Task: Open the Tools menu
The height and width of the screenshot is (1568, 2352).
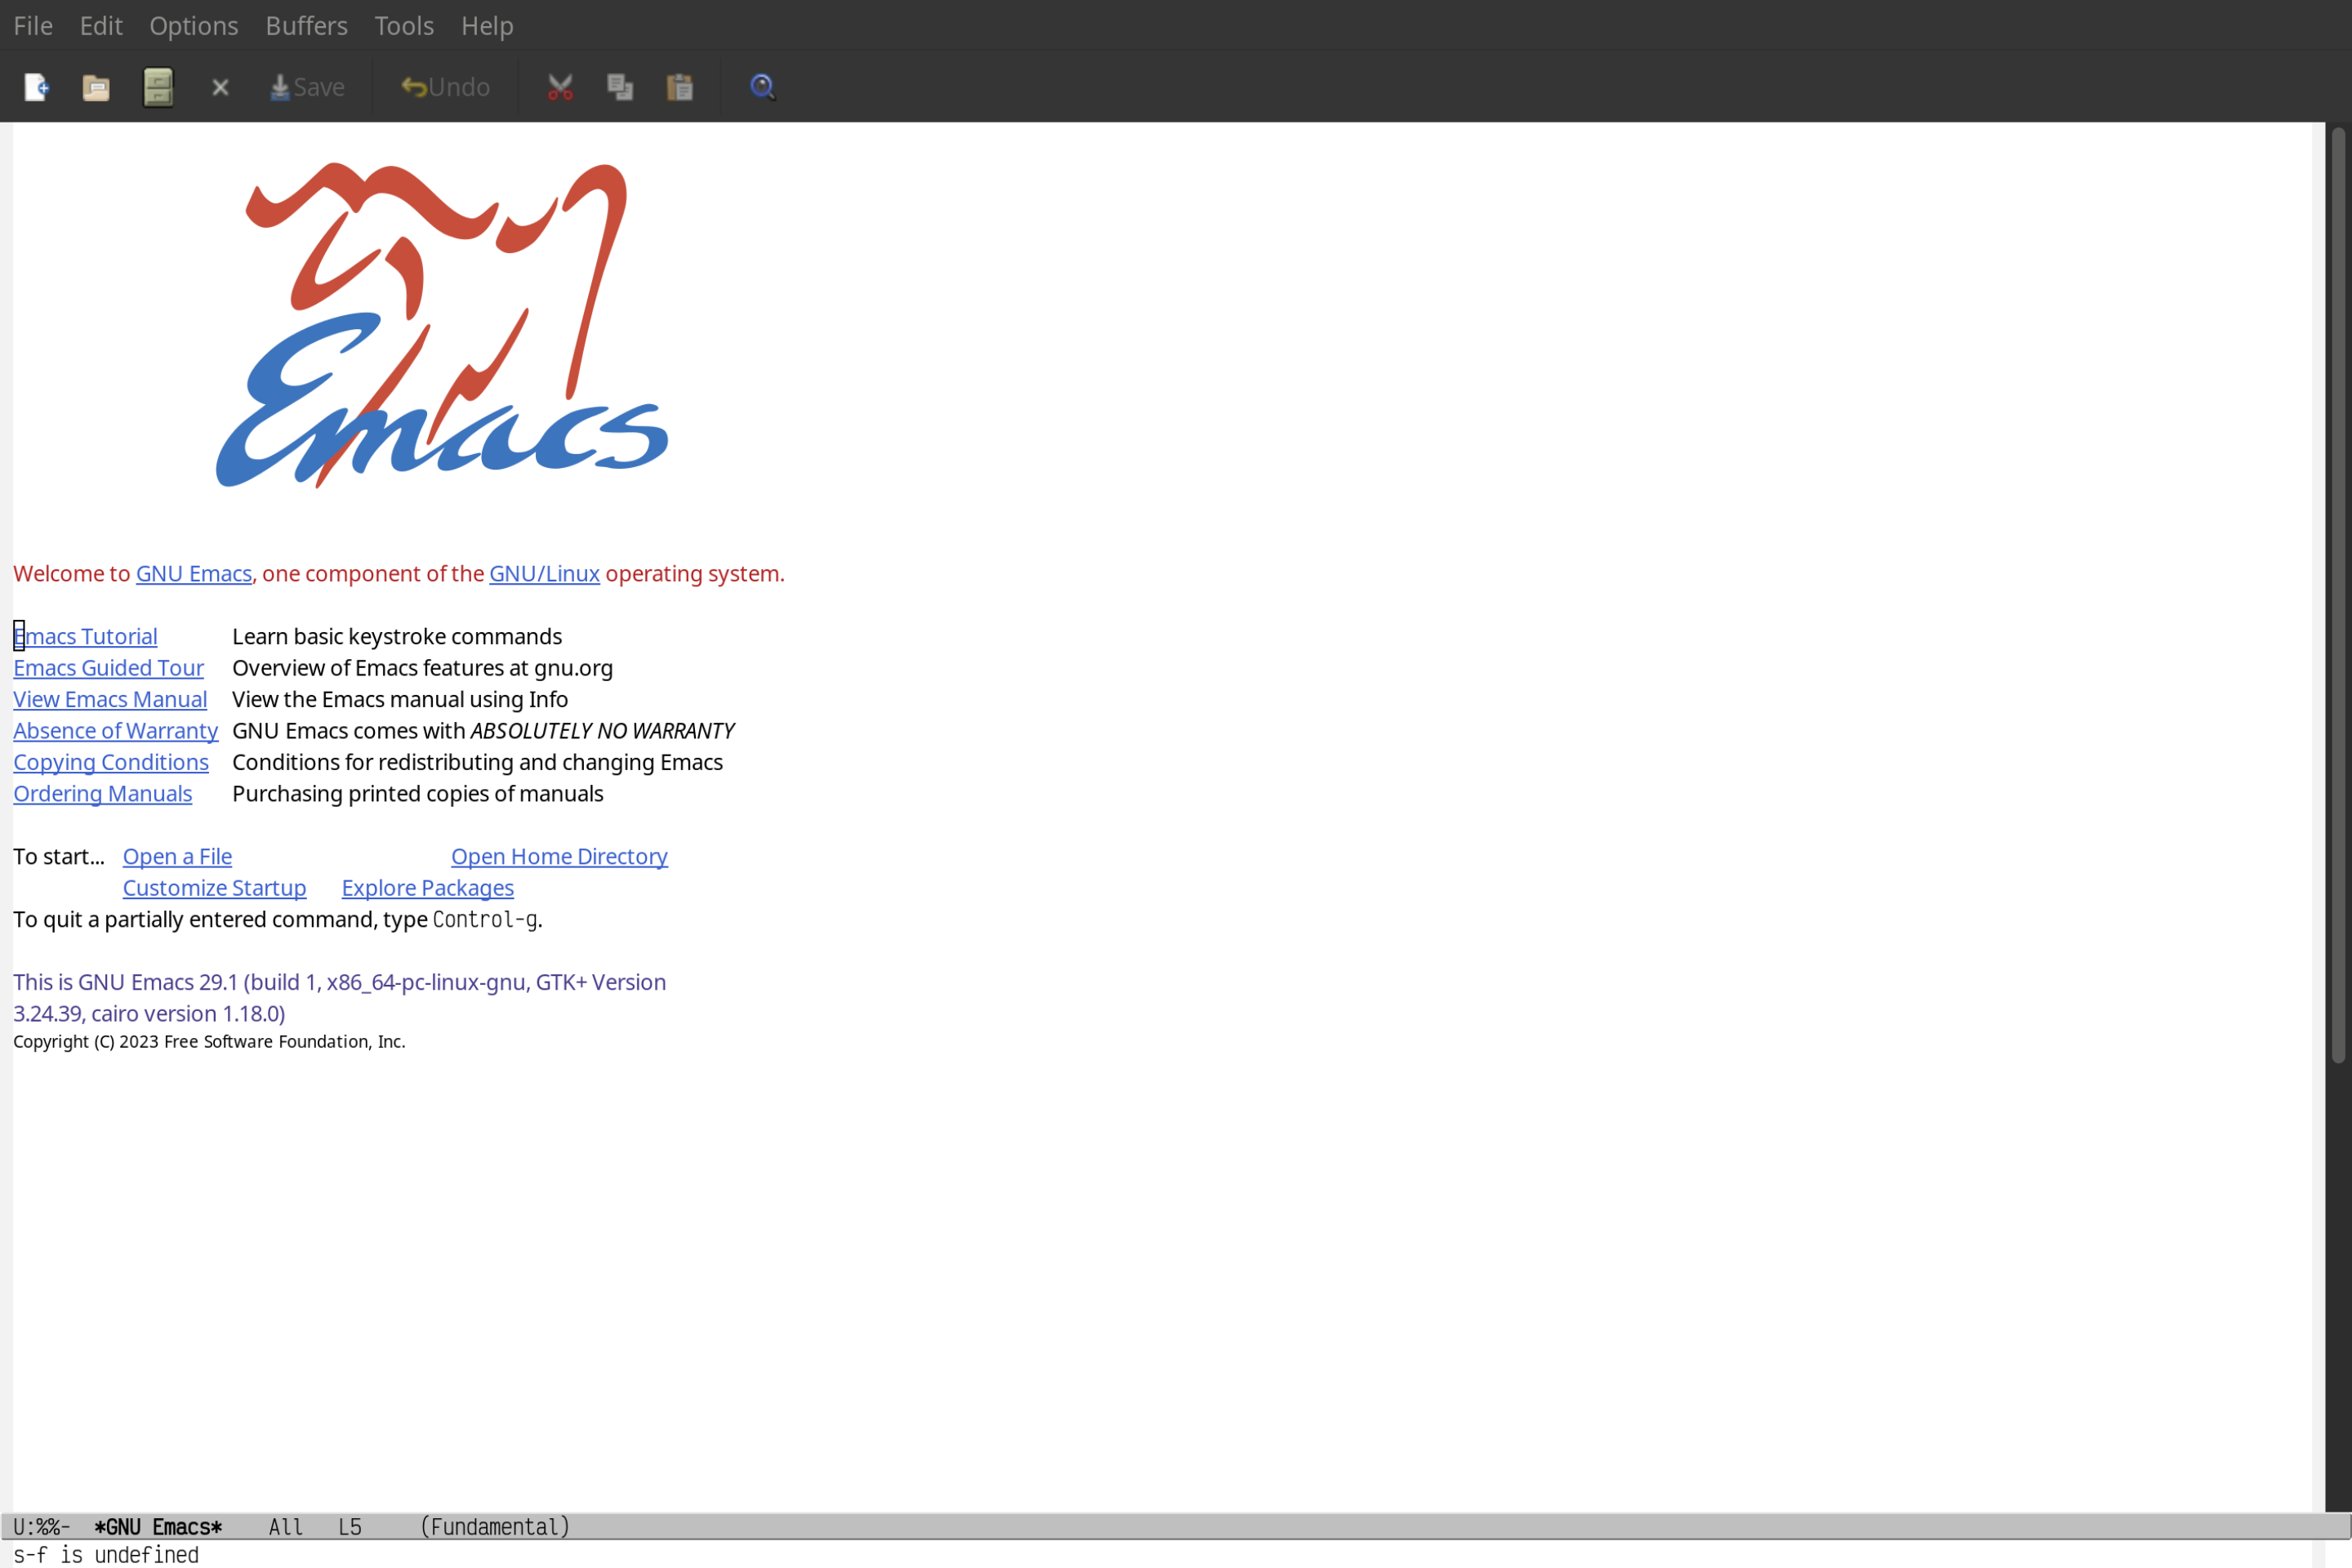Action: [403, 24]
